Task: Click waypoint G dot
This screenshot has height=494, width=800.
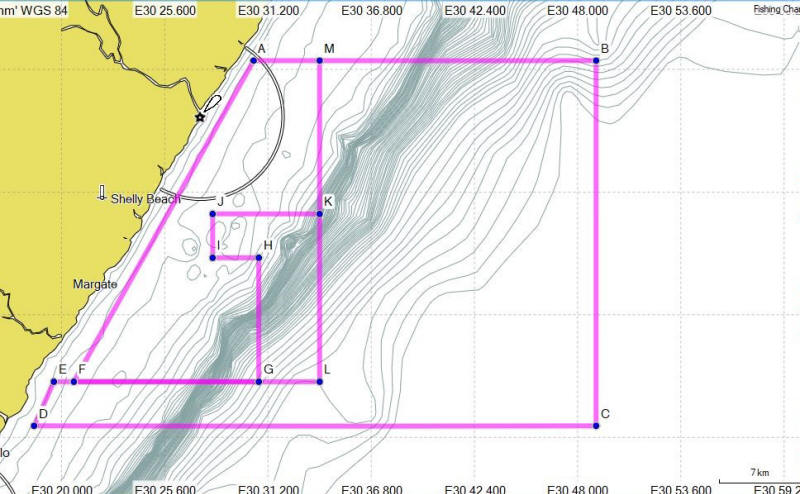Action: coord(259,382)
